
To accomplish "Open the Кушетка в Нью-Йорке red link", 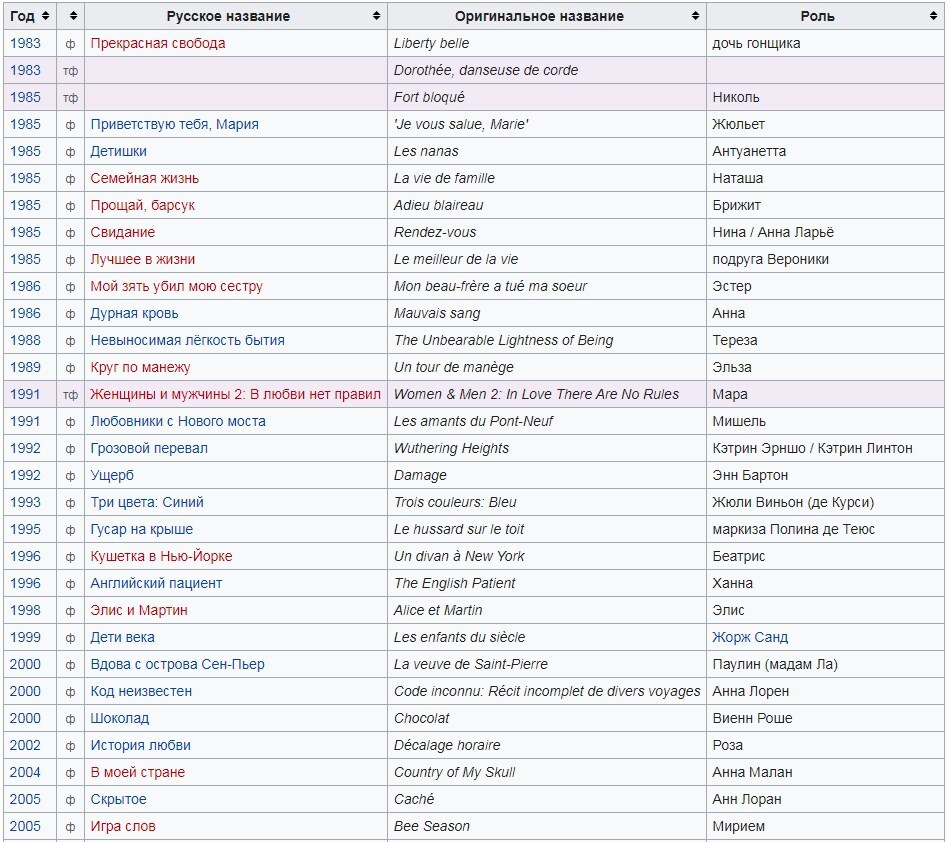I will [x=161, y=556].
